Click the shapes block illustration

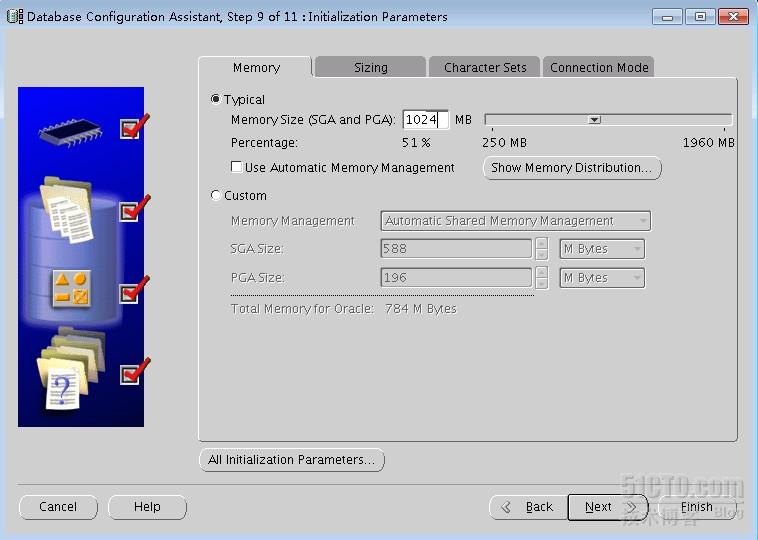click(x=71, y=289)
